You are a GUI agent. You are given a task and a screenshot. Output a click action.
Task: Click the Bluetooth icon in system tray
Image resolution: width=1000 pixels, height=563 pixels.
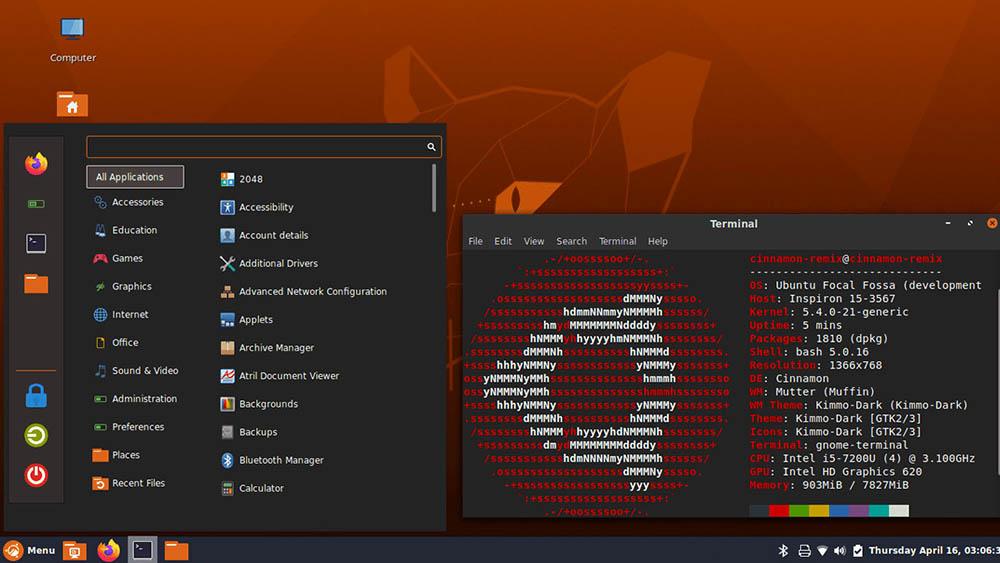783,550
